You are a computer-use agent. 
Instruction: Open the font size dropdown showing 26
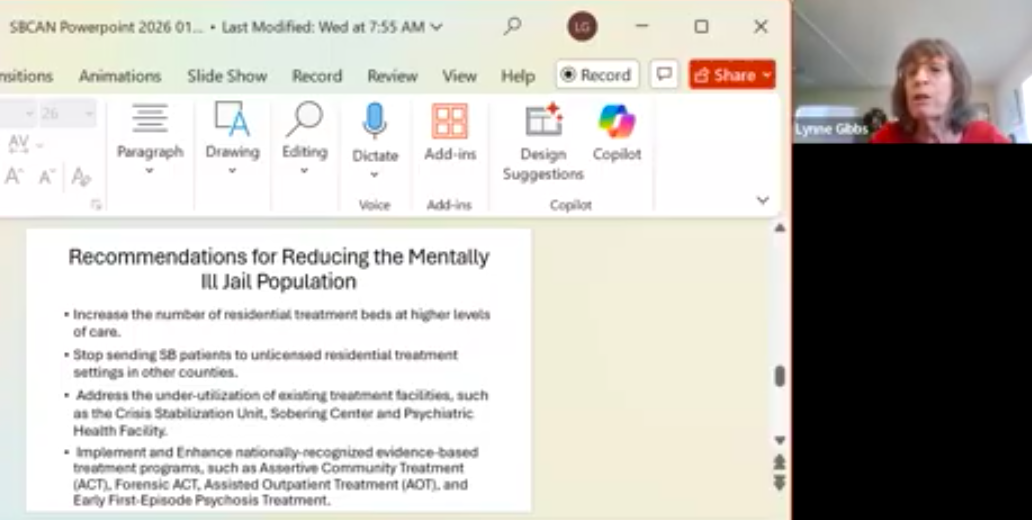coord(88,114)
